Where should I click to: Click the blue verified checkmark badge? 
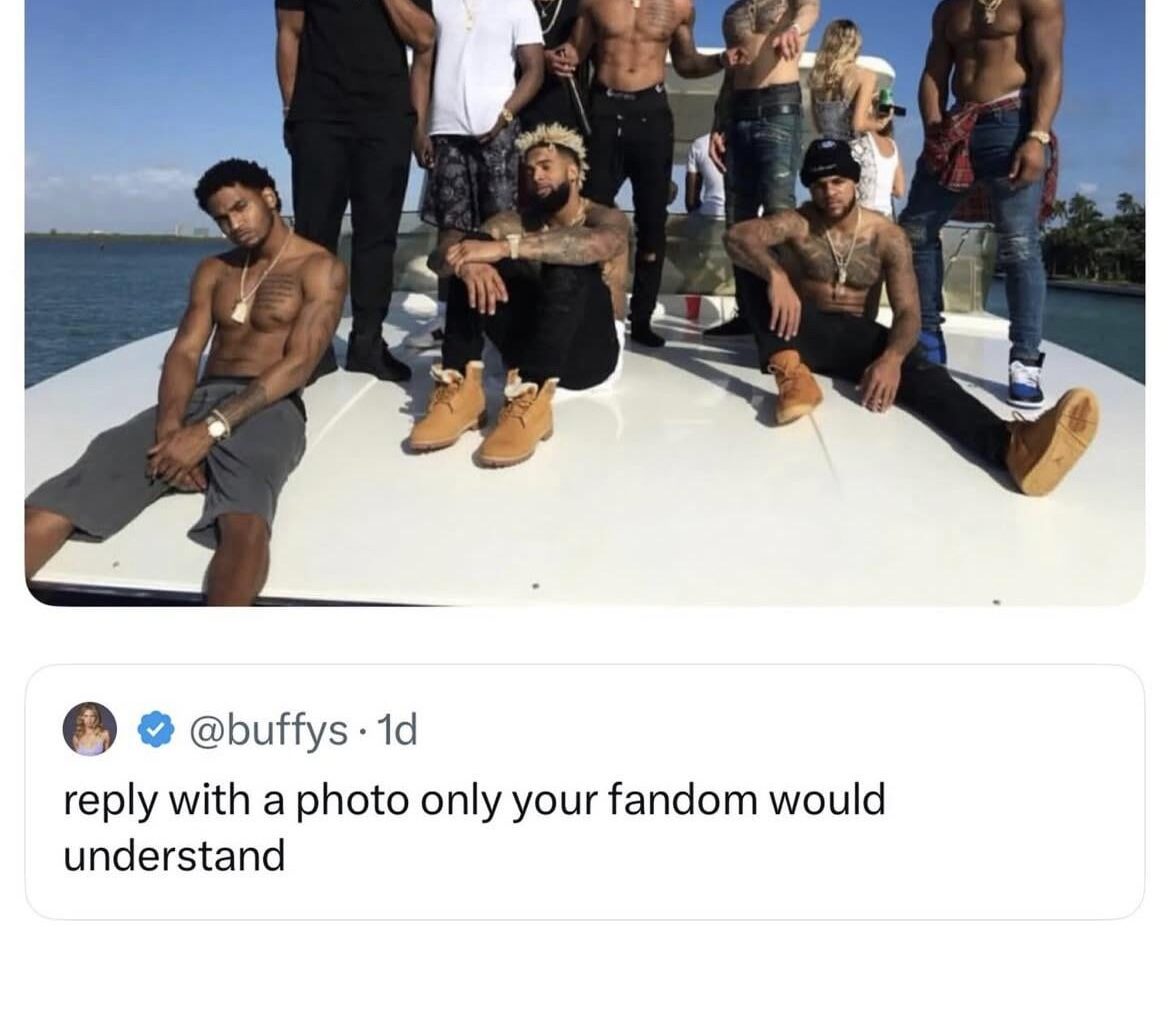tap(155, 730)
